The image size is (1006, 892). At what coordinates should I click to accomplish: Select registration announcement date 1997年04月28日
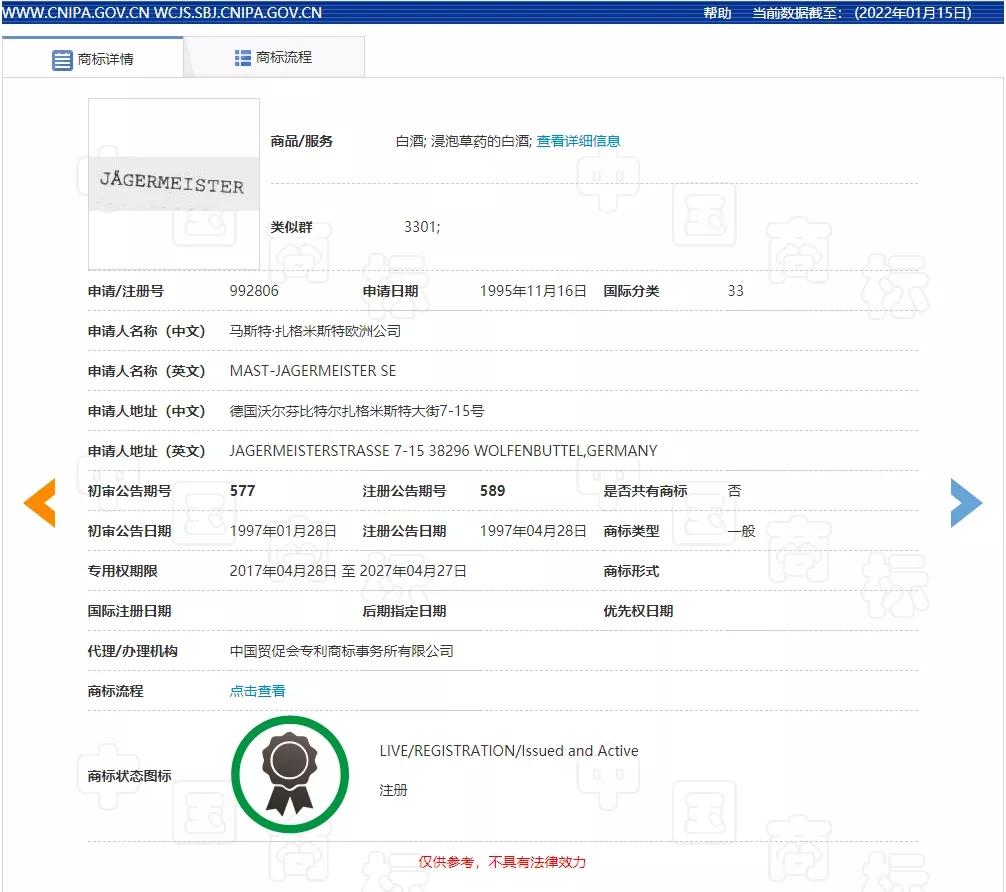pos(533,531)
